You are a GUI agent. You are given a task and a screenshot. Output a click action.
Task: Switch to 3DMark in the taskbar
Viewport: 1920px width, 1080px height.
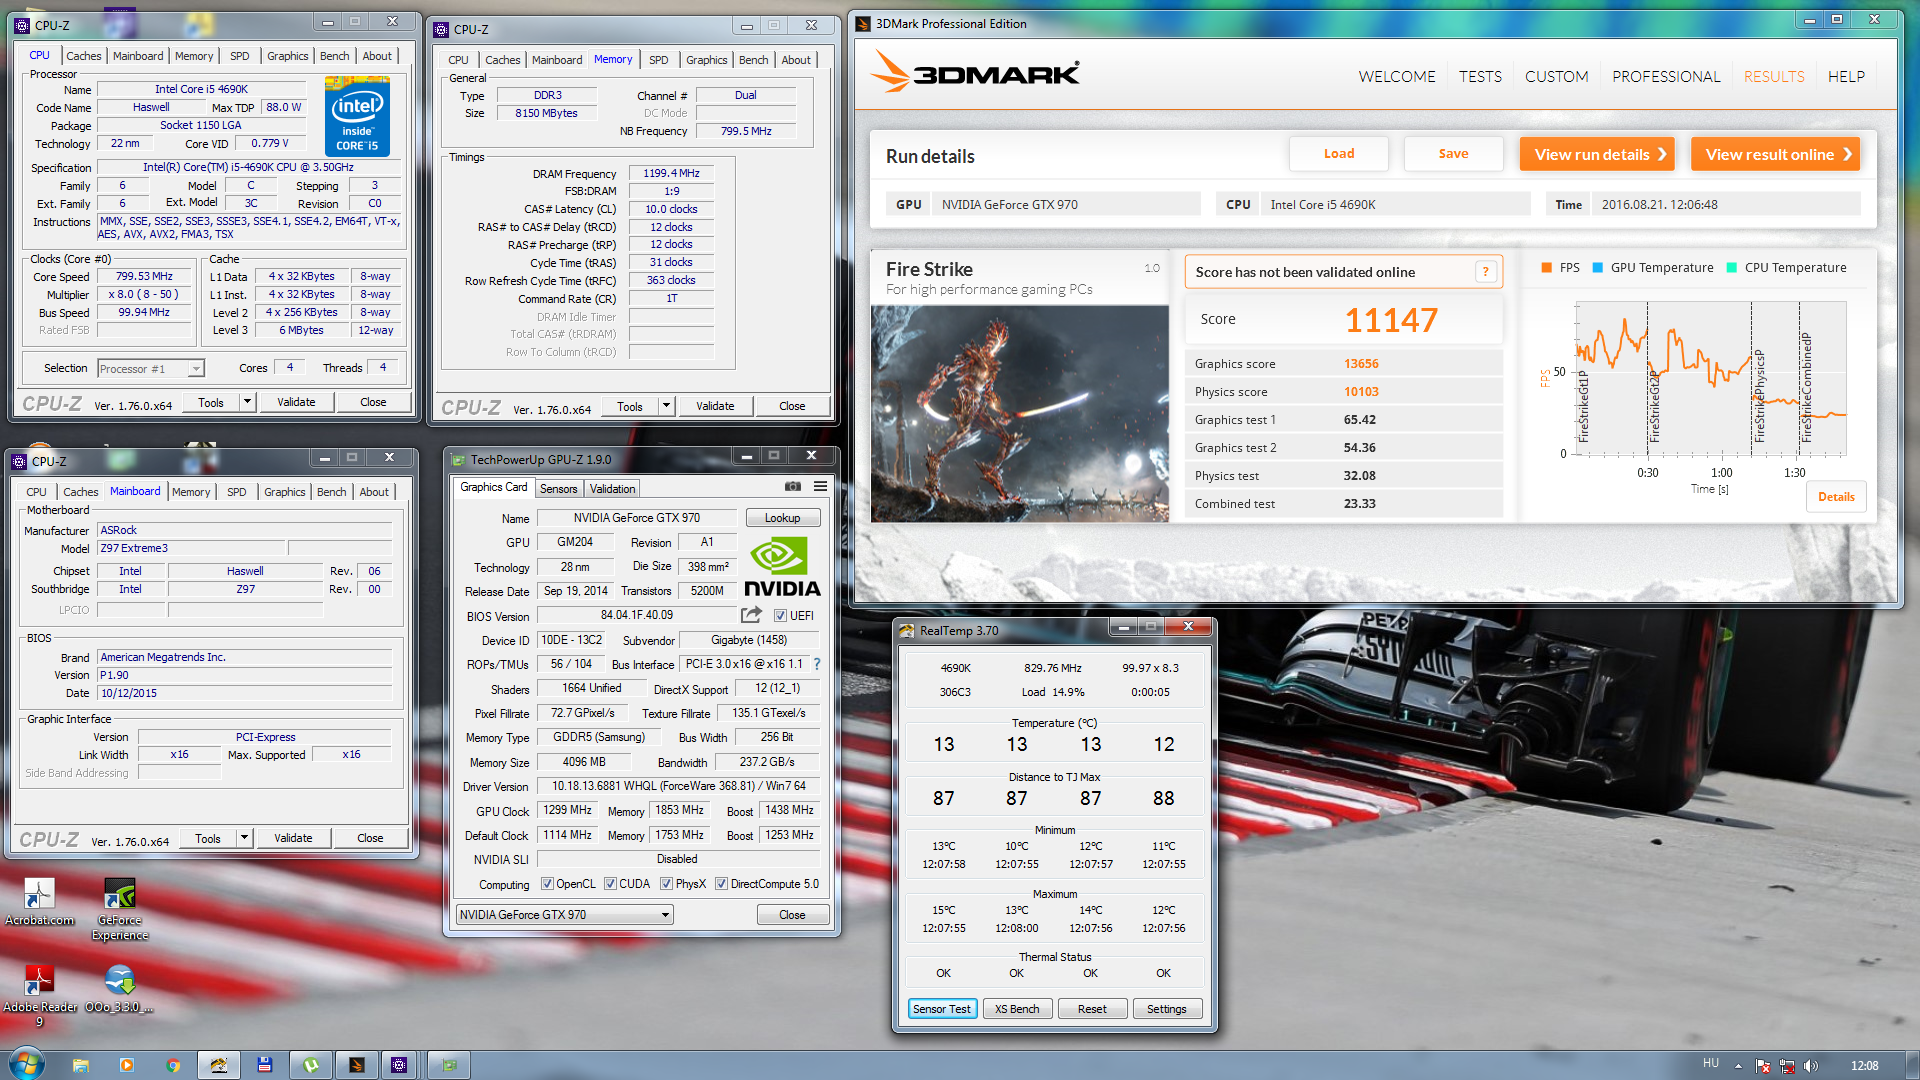(x=357, y=1065)
